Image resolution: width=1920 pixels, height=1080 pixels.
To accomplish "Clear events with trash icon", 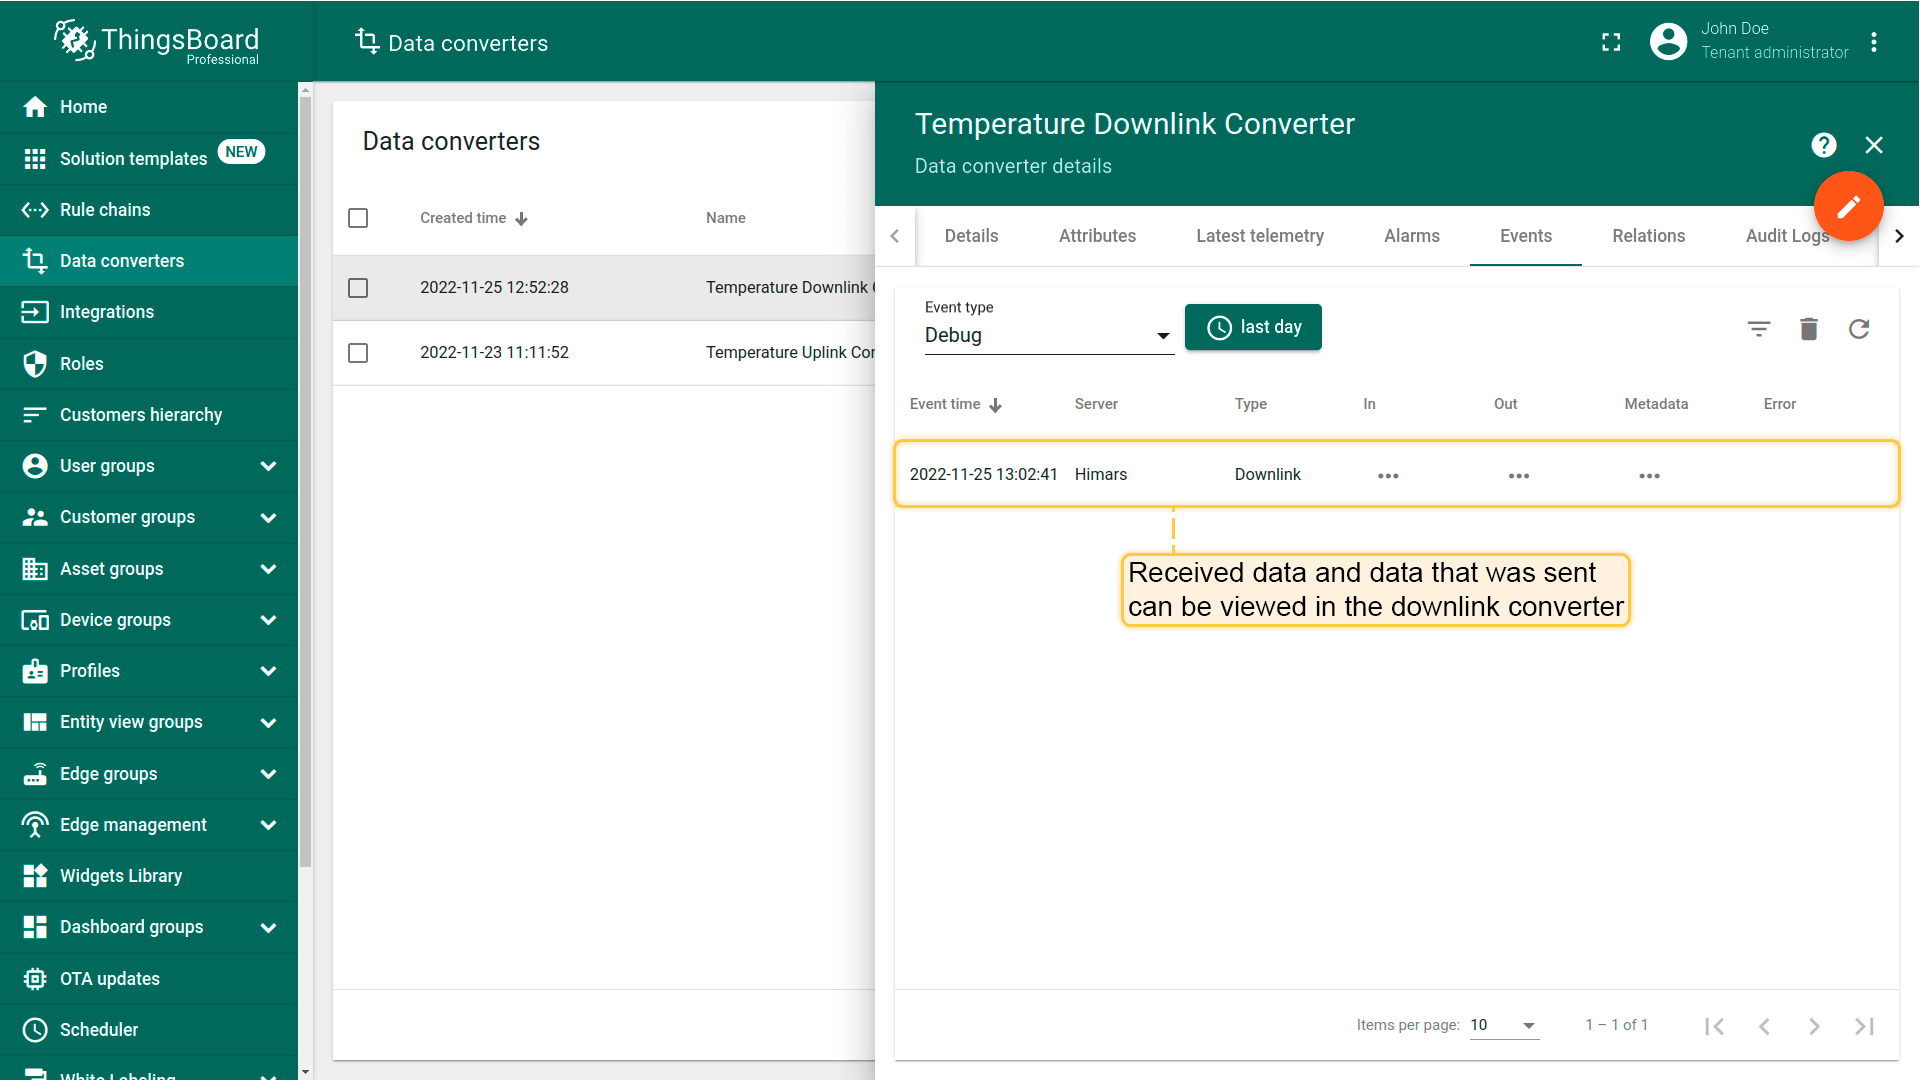I will 1809,329.
